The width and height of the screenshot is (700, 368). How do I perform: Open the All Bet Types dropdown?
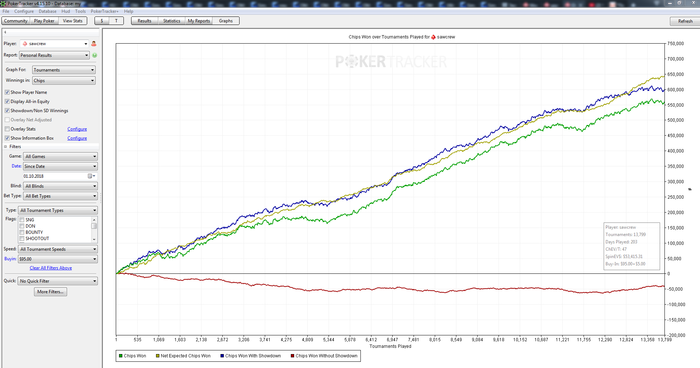click(x=60, y=196)
